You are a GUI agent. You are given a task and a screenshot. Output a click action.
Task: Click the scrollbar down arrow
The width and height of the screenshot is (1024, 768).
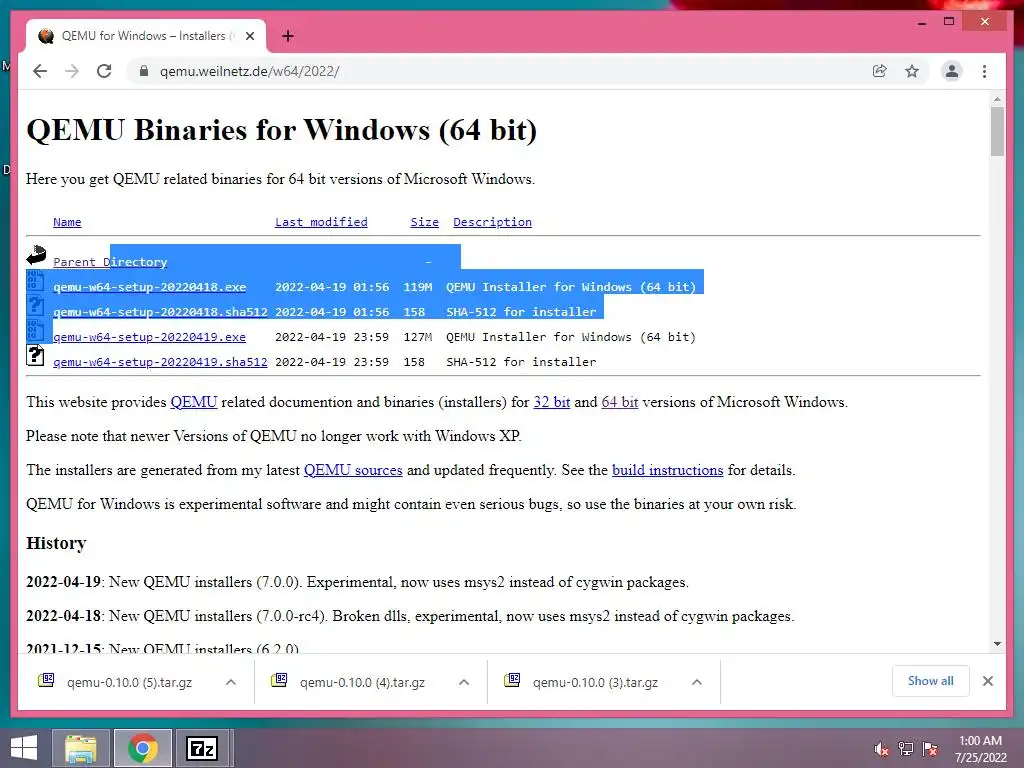pyautogui.click(x=997, y=644)
